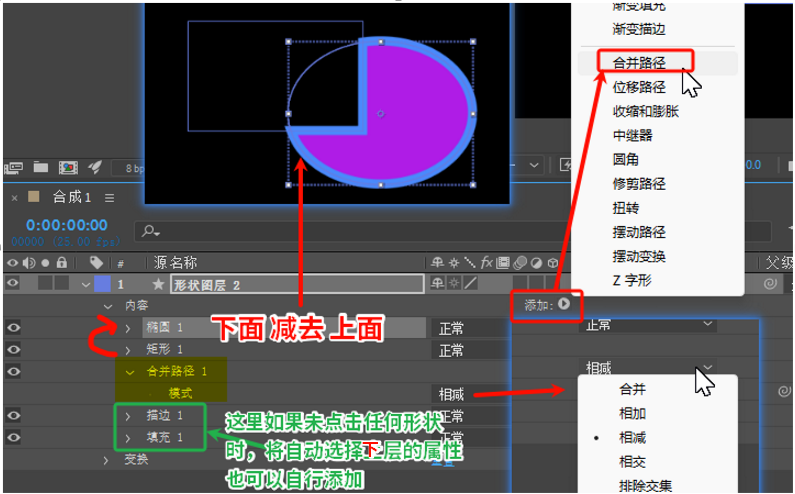Toggle continuous rasterize switch on 形状图层 2
Image resolution: width=795 pixels, height=494 pixels.
[454, 283]
